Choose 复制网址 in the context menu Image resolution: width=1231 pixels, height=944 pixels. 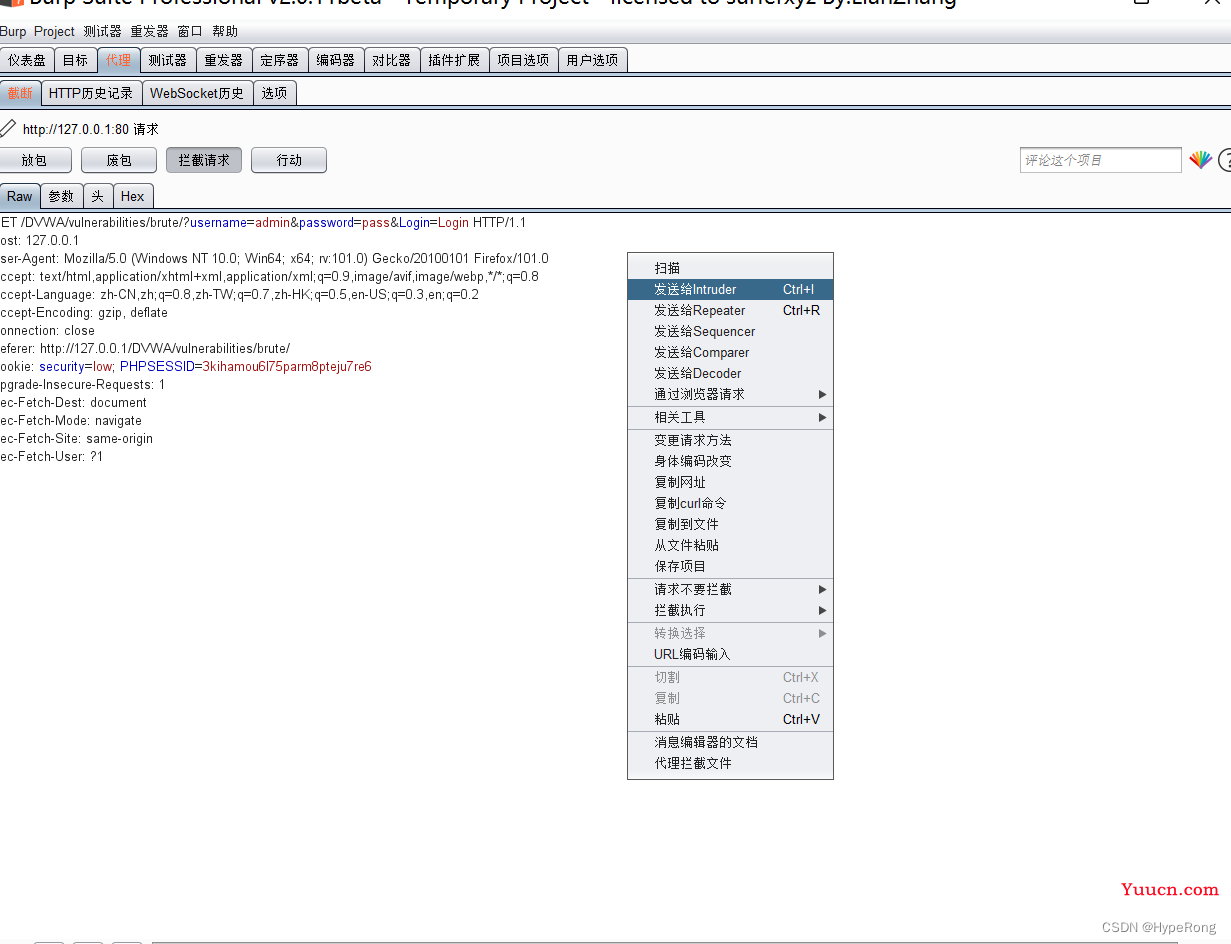point(730,482)
